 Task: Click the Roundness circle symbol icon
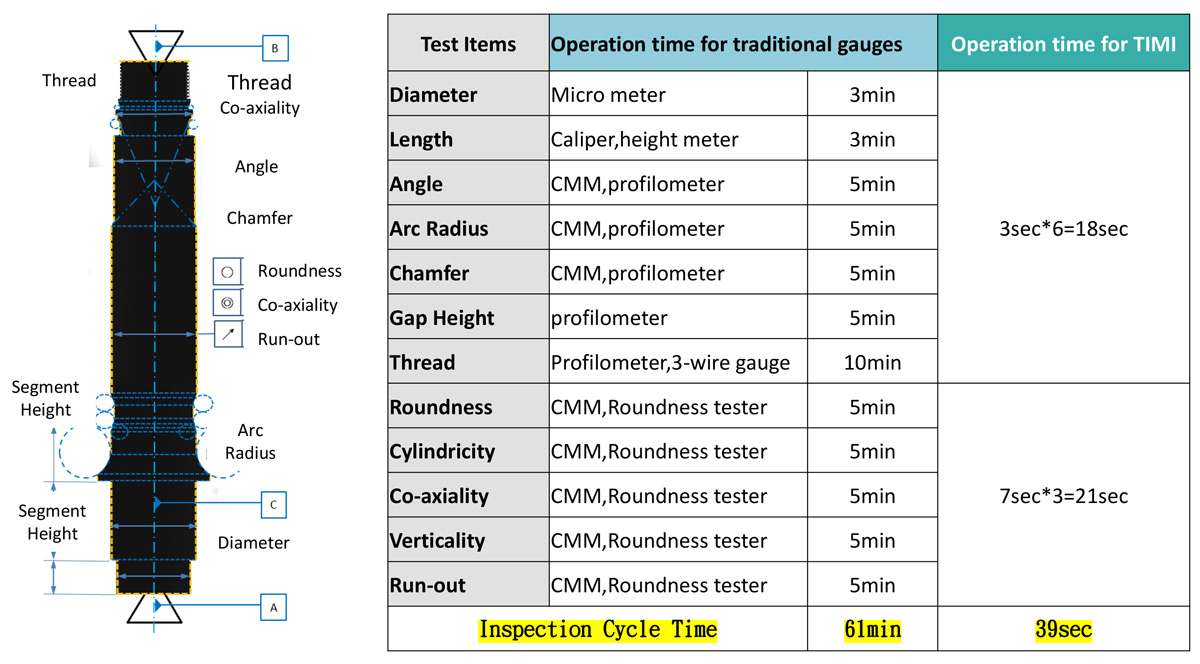pos(227,271)
